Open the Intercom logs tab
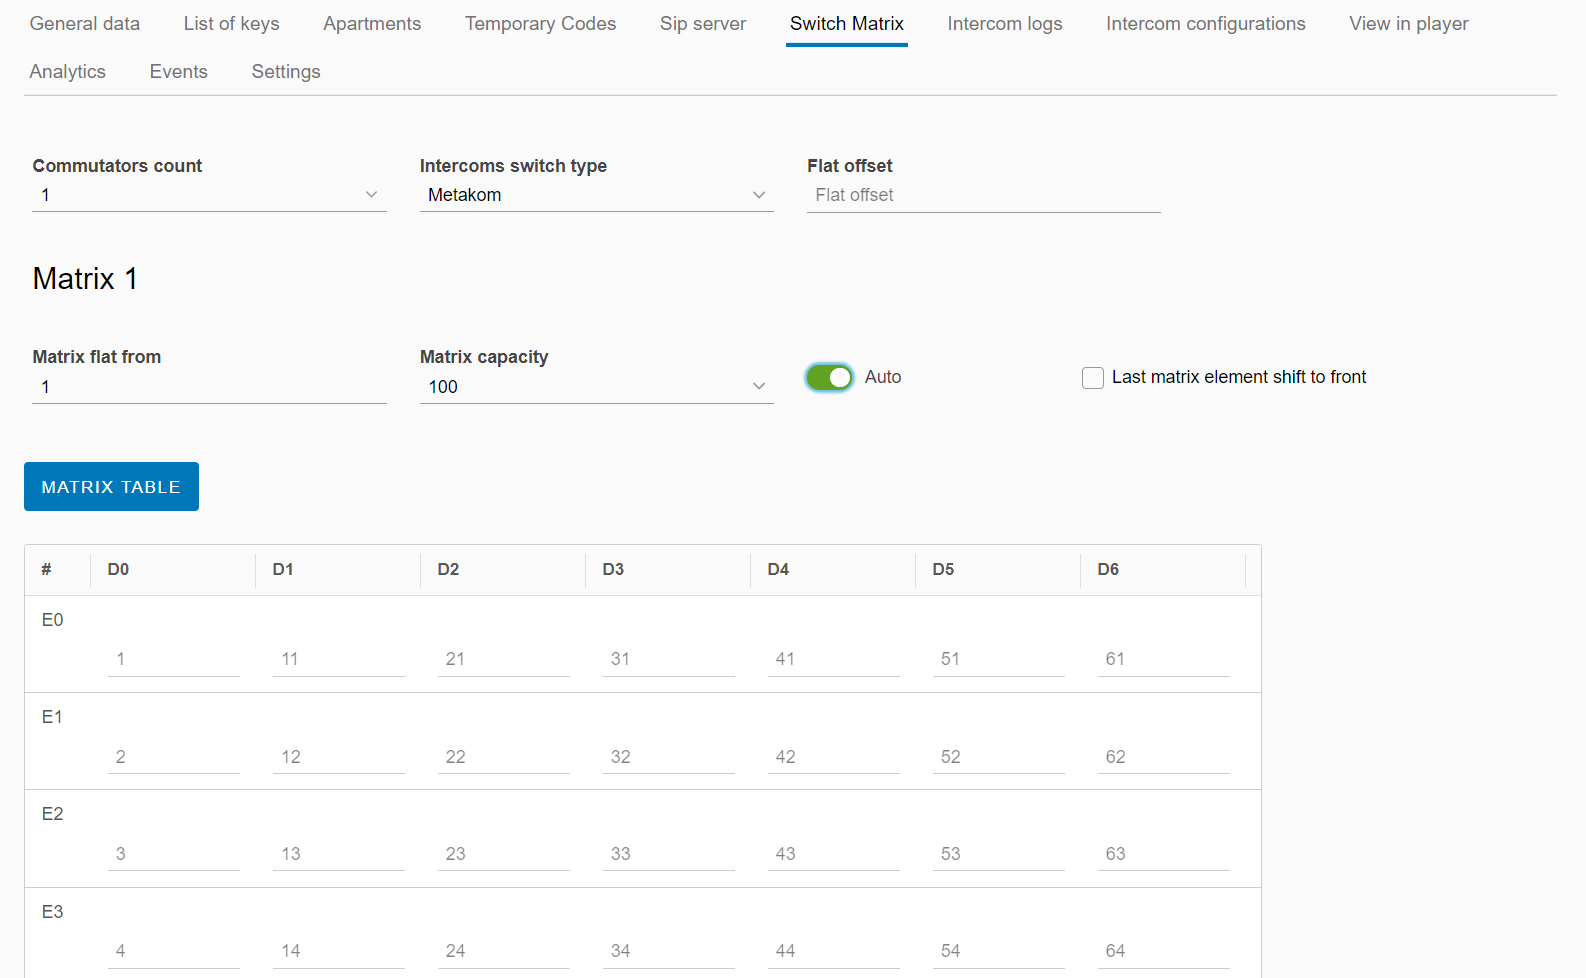The image size is (1586, 978). point(1004,24)
